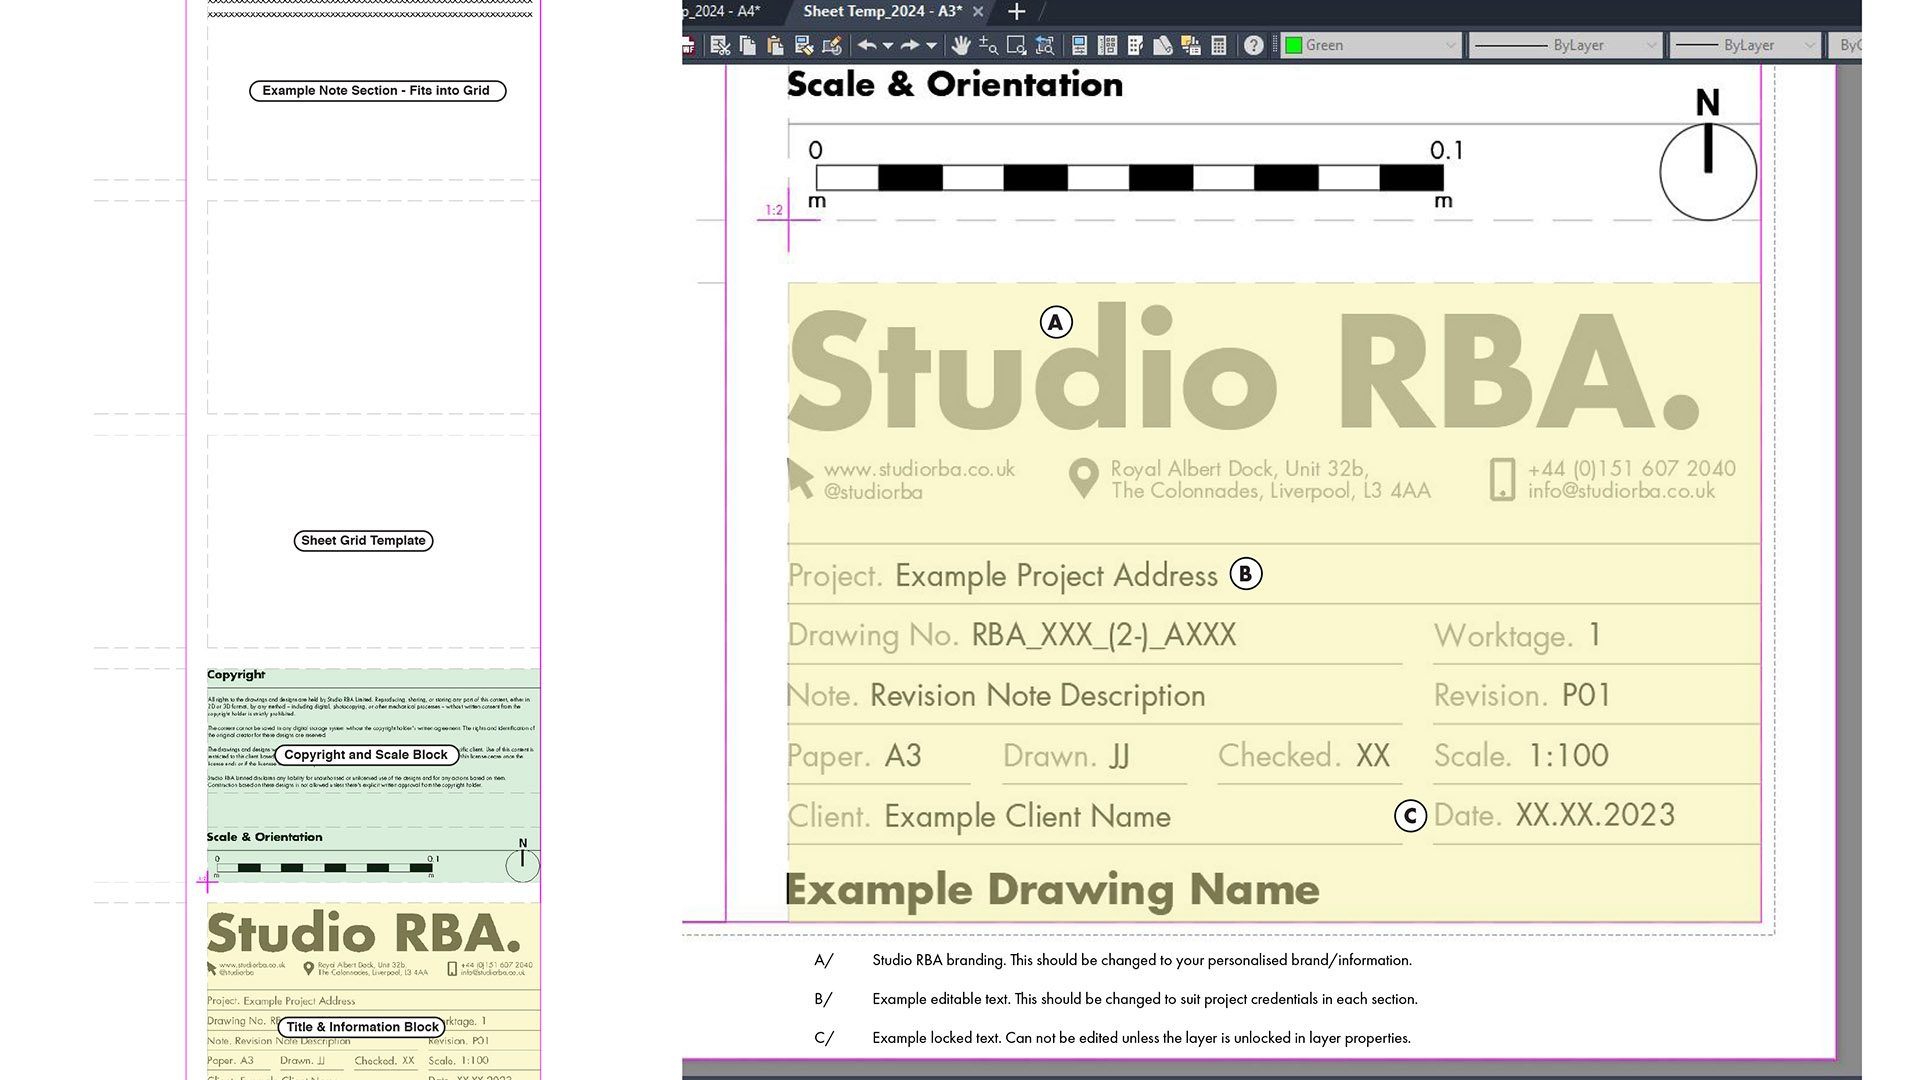Open the Green layer color dropdown
Screen dimensions: 1920x1080
tap(1452, 45)
